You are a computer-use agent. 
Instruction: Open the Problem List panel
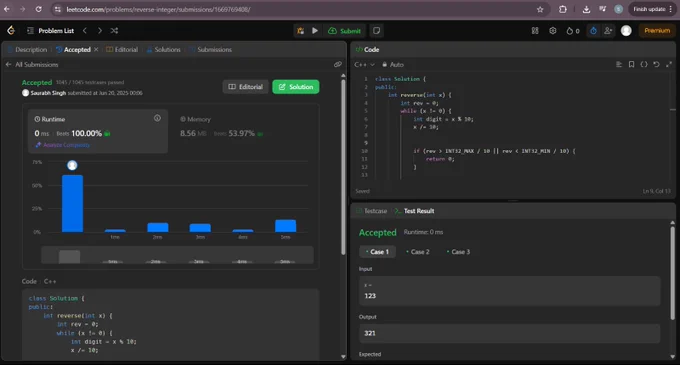click(x=51, y=31)
